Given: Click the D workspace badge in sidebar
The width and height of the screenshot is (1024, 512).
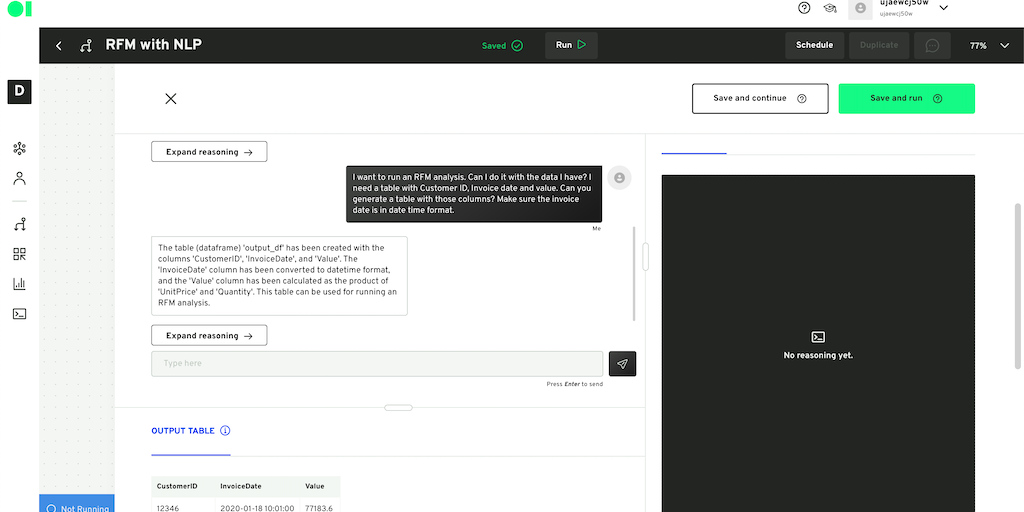Looking at the screenshot, I should (19, 91).
